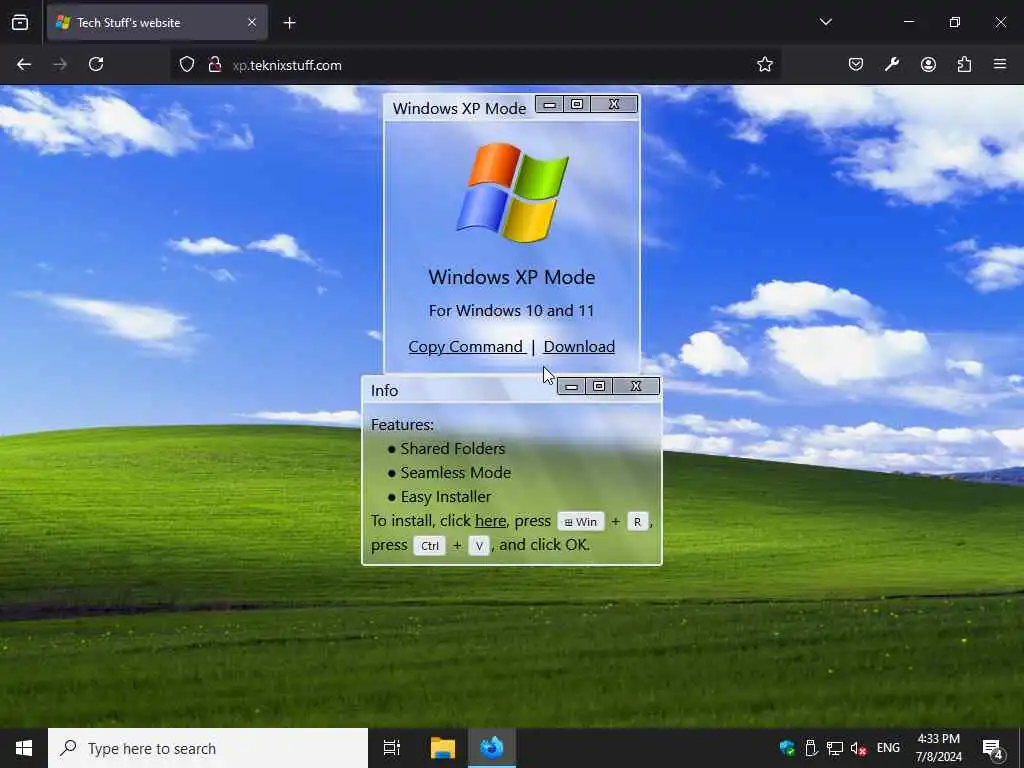This screenshot has height=768, width=1024.
Task: Restore down the Firefox browser window
Action: pos(955,22)
